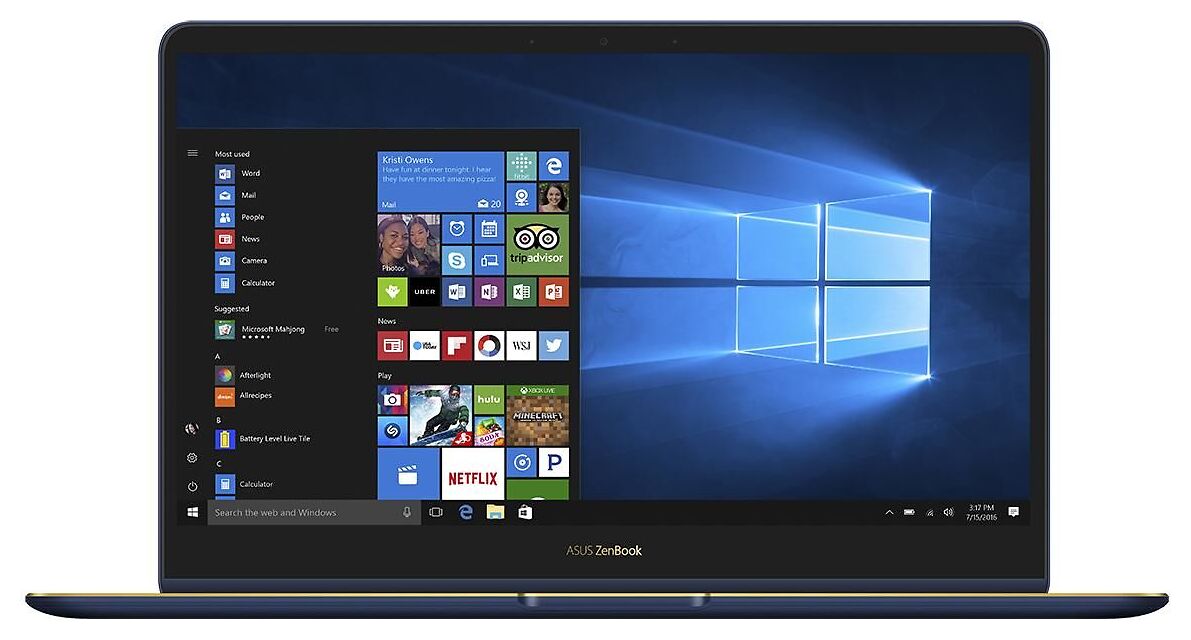Show hidden icons in system tray
Viewport: 1191px width, 640px height.
[x=889, y=512]
